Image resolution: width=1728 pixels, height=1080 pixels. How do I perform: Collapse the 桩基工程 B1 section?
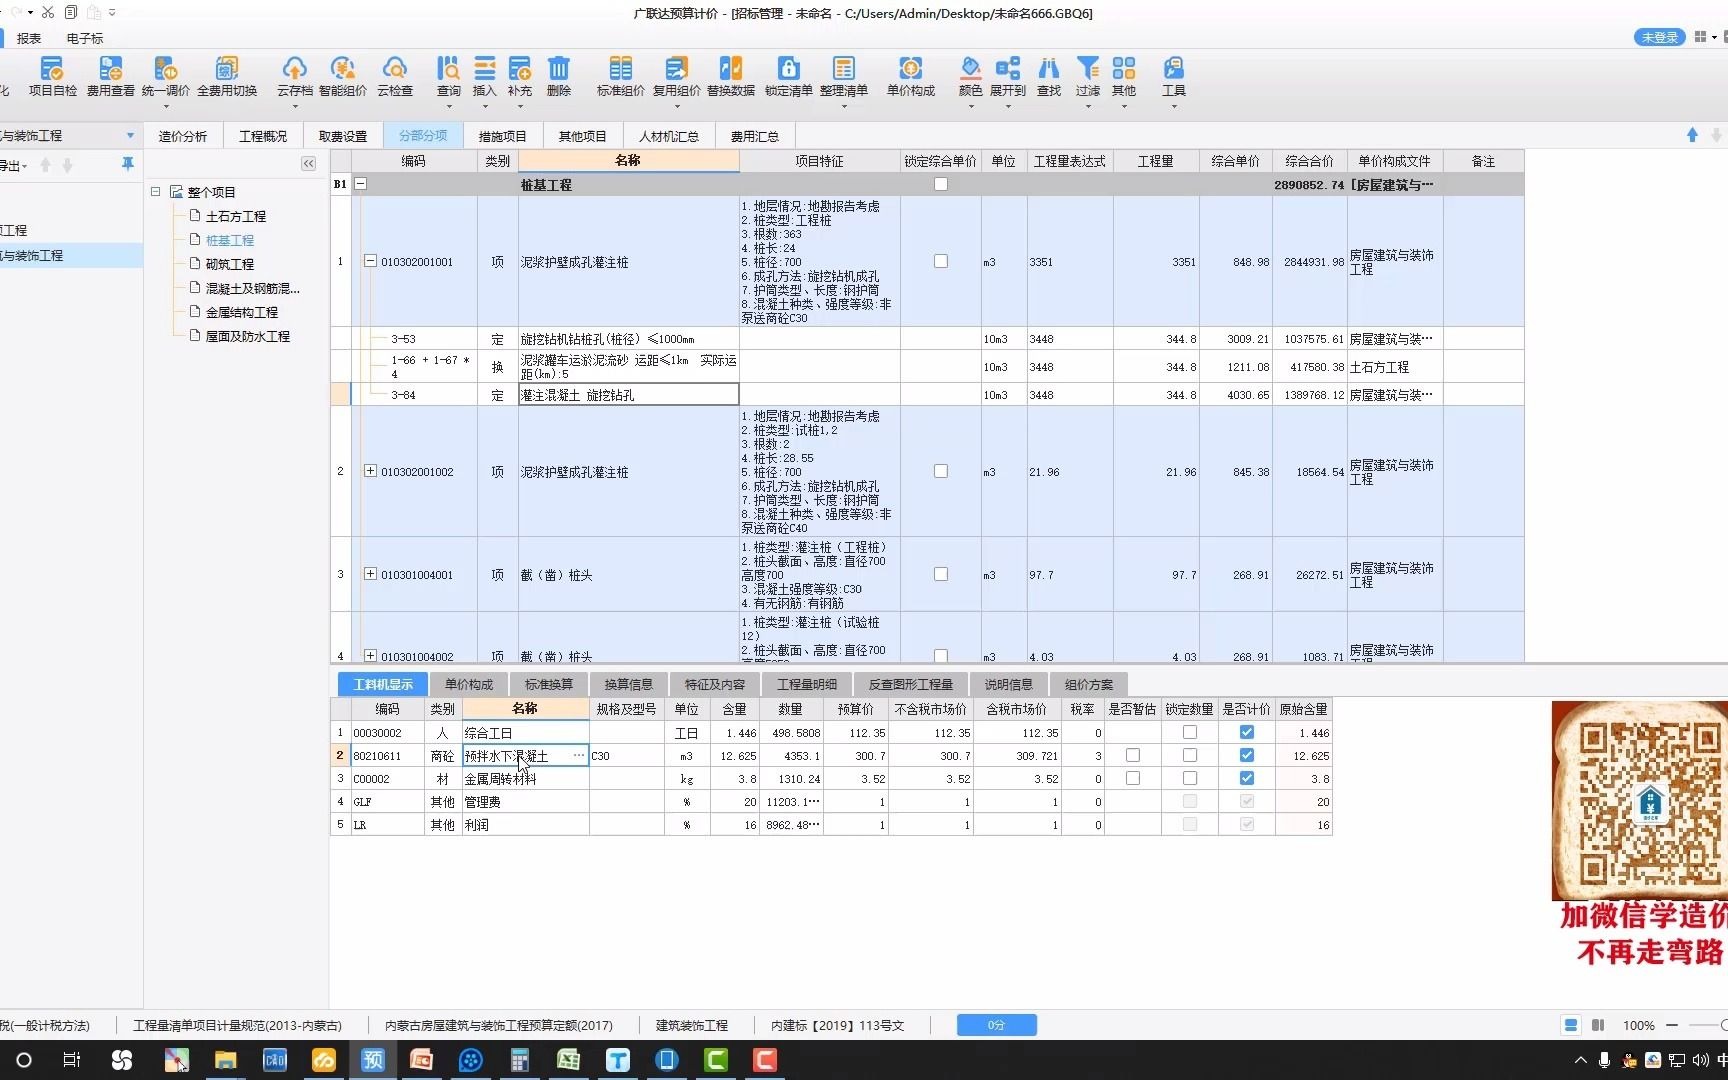361,184
